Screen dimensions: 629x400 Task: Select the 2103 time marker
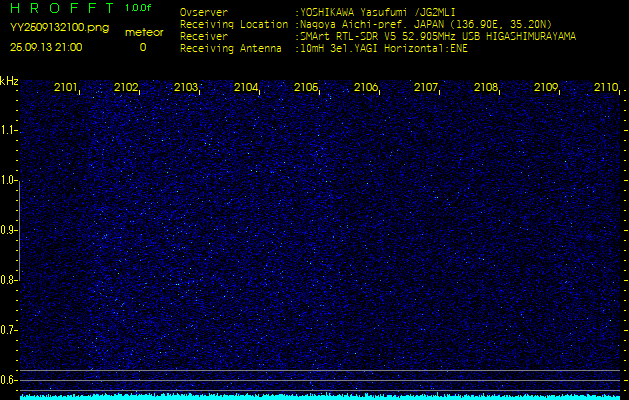tap(186, 88)
